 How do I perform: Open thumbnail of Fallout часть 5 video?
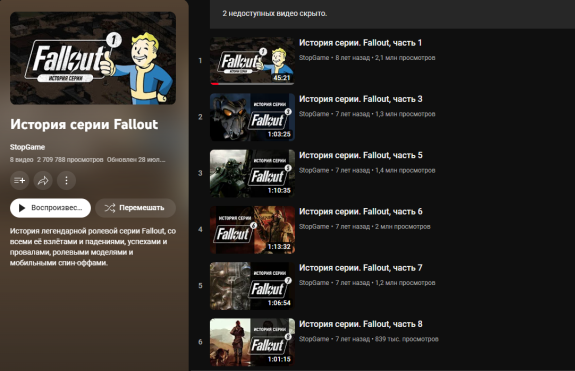(252, 173)
